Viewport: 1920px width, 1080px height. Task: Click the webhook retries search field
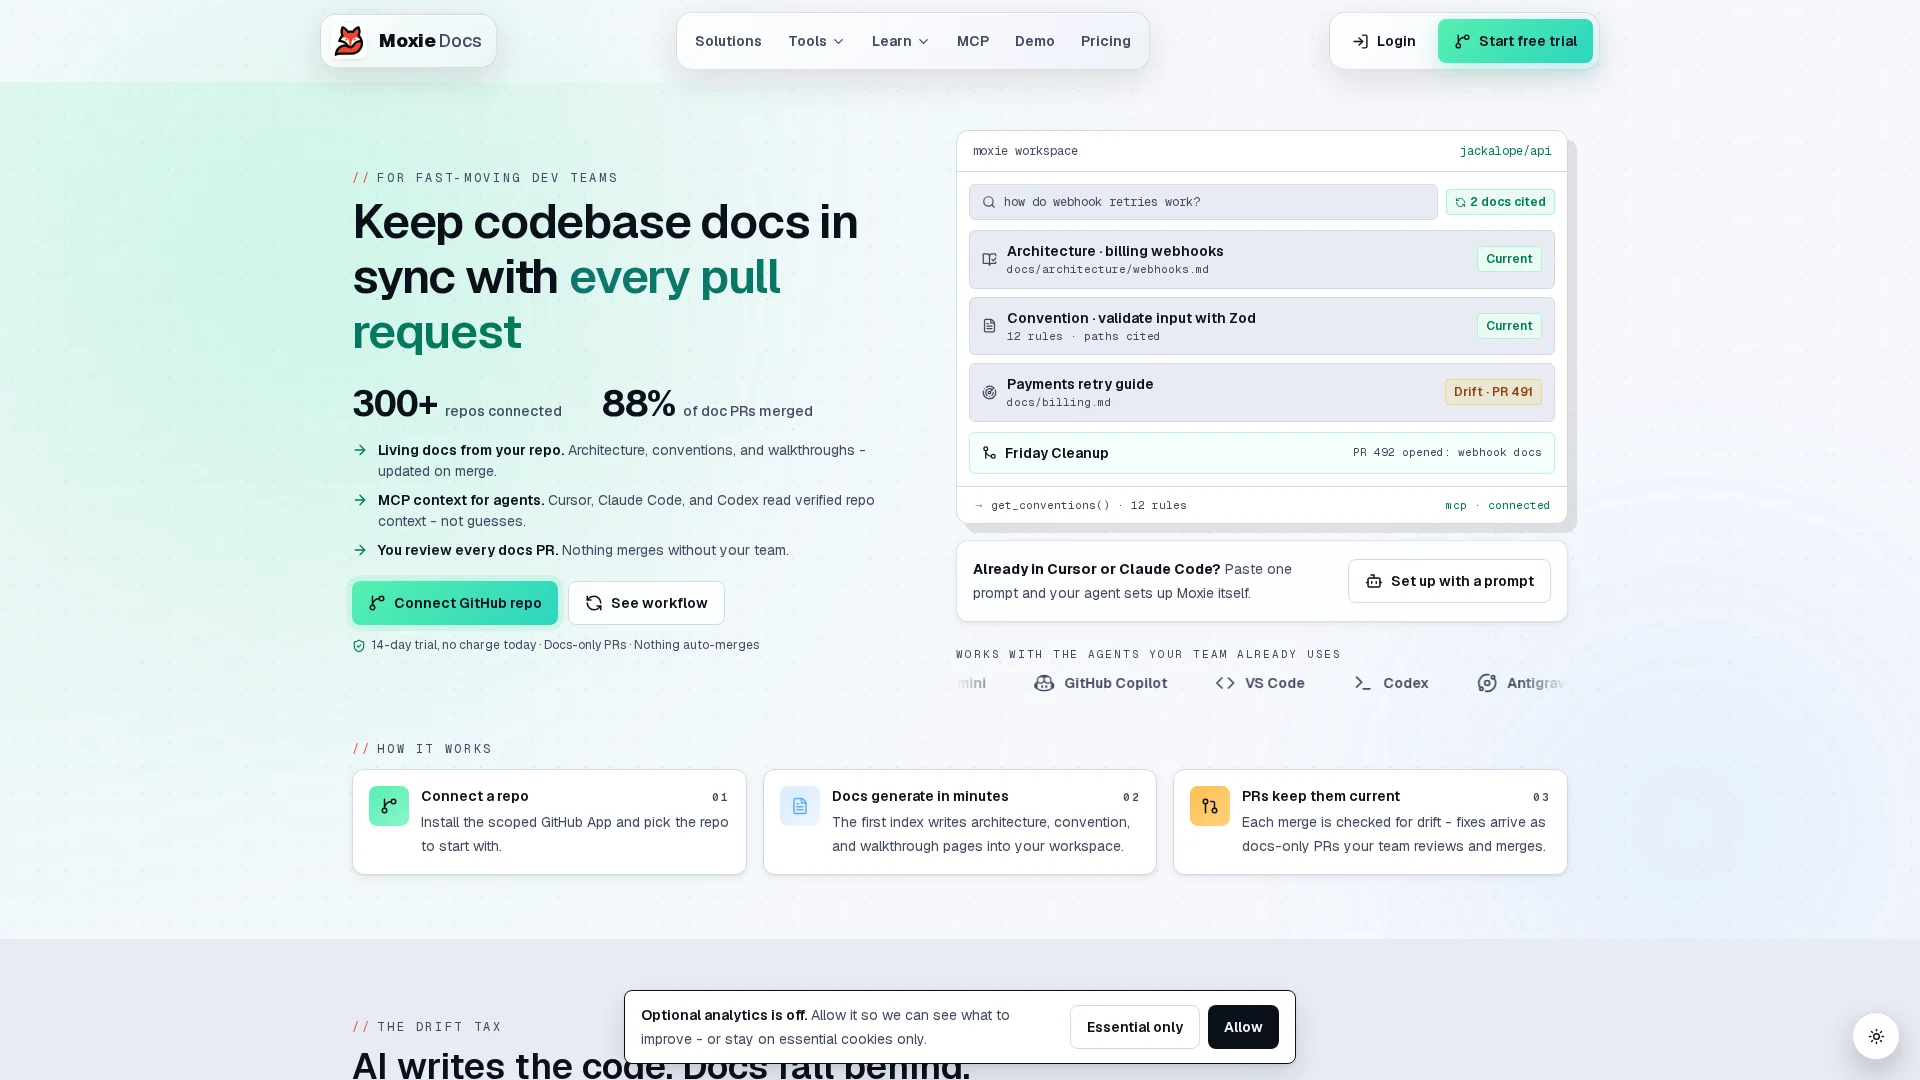pos(1203,202)
